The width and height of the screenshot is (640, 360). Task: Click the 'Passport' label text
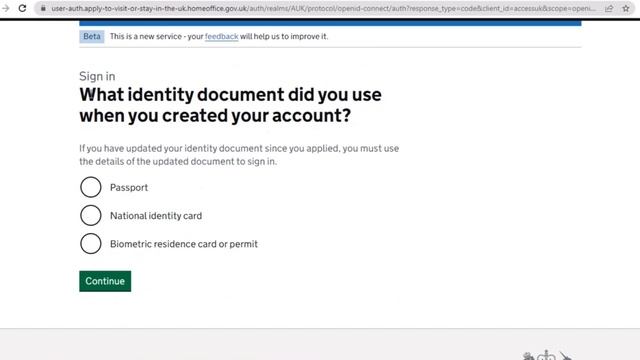[x=129, y=188]
